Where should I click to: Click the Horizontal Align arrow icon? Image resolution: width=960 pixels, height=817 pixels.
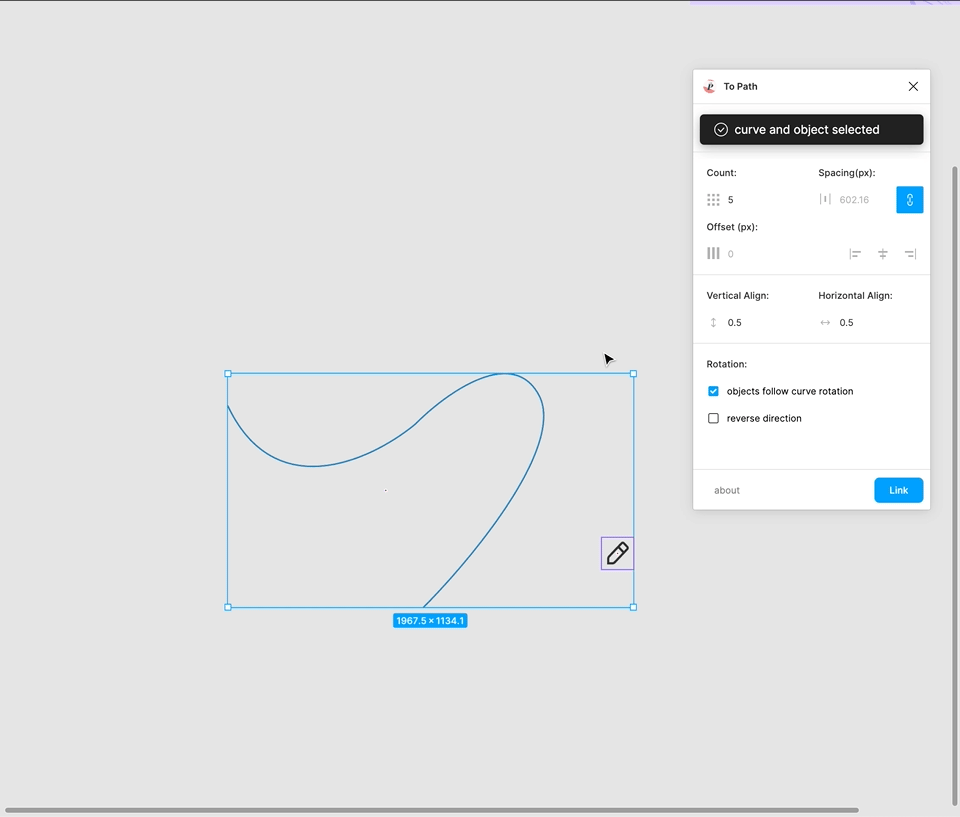click(825, 322)
